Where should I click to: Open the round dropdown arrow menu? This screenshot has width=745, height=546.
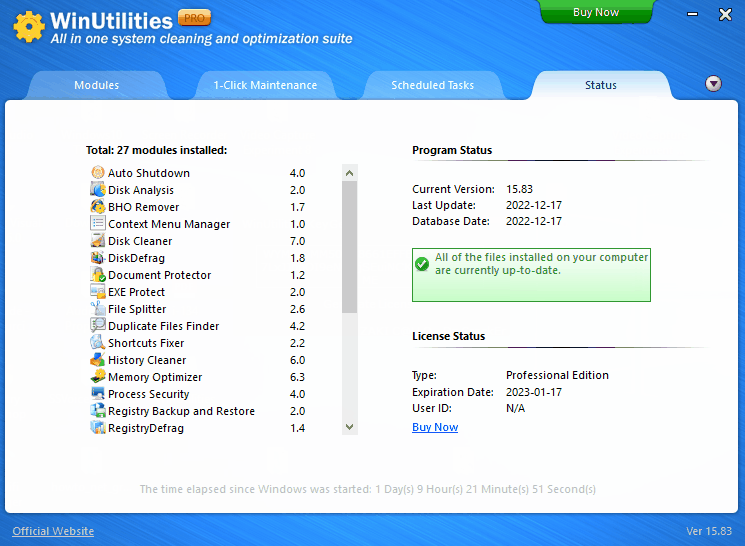coord(713,84)
